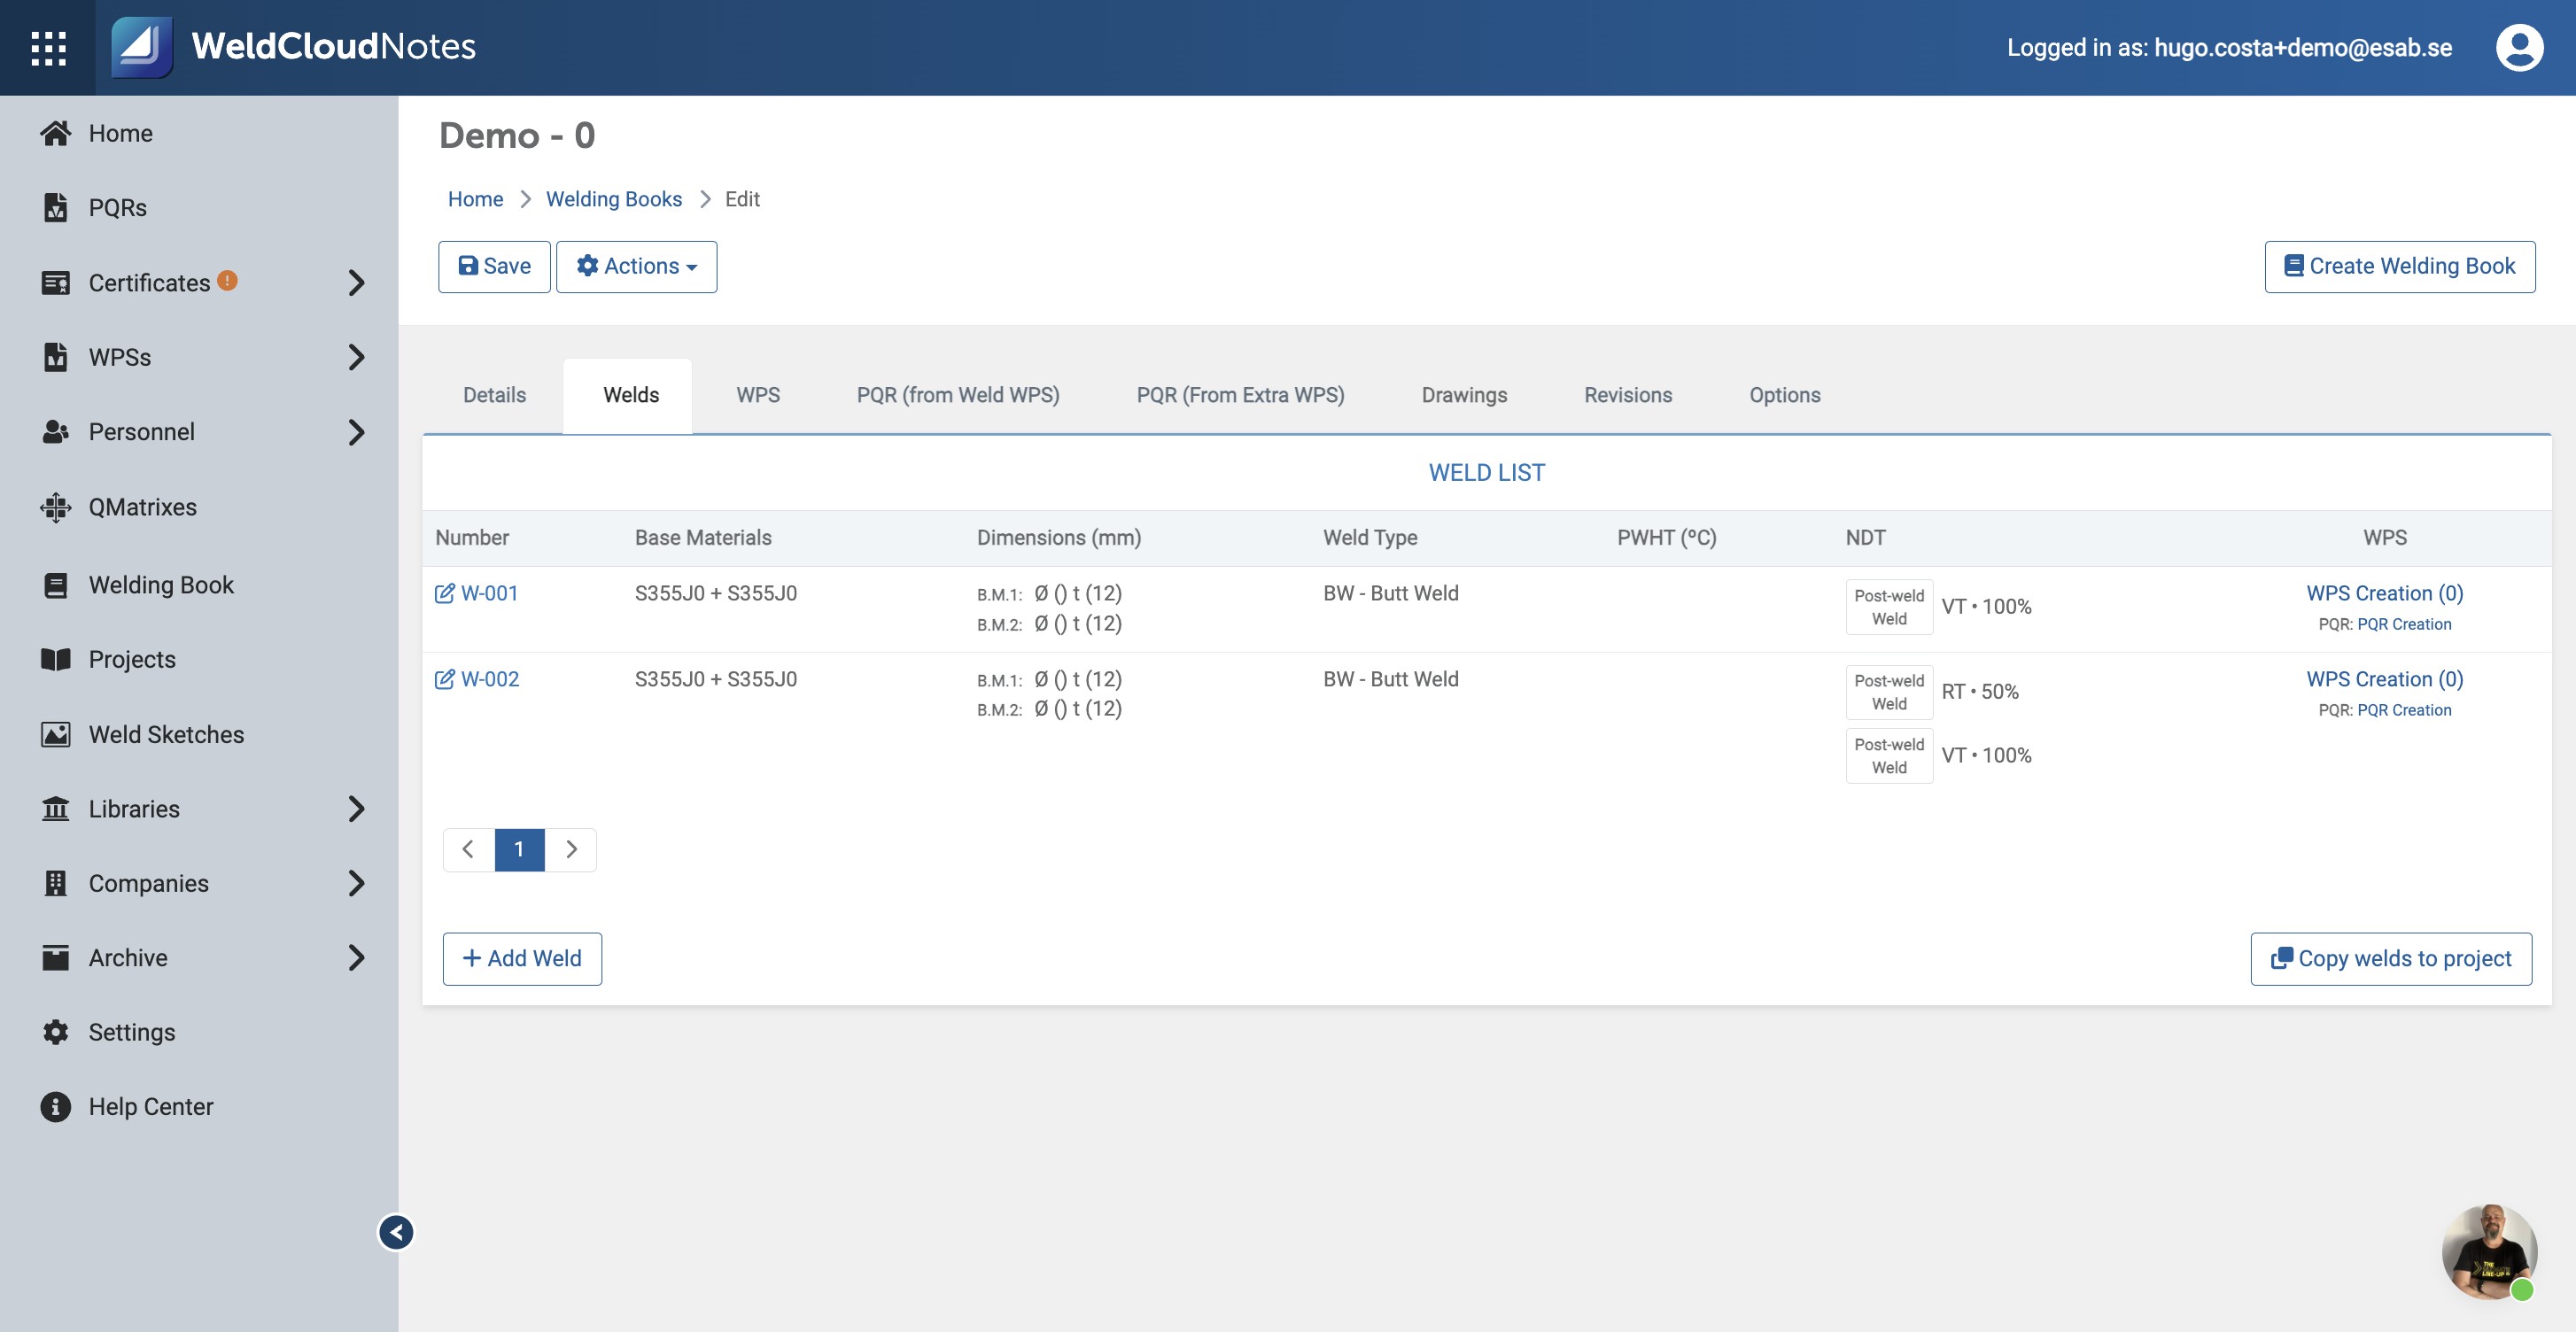This screenshot has width=2576, height=1332.
Task: Click the RT • 50% NDT entry
Action: (x=1979, y=692)
